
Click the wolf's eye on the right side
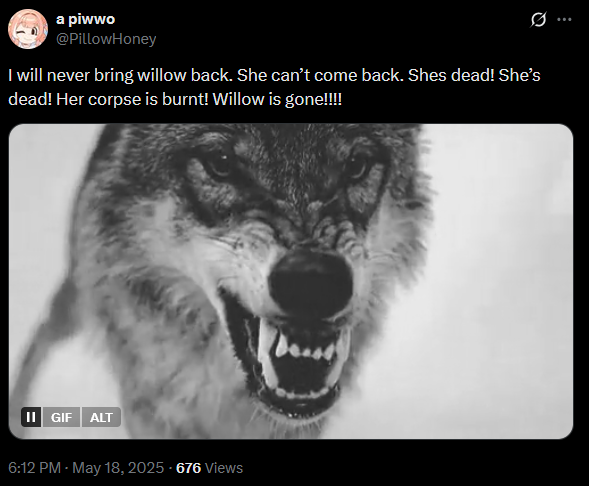[x=359, y=166]
